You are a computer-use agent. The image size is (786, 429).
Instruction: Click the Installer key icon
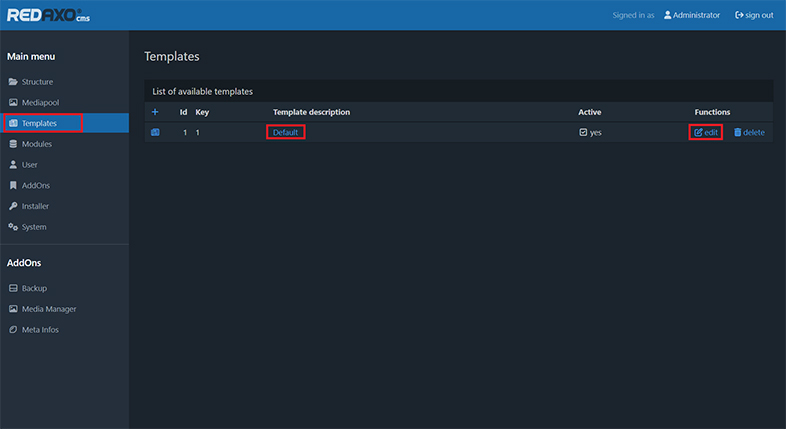point(13,206)
